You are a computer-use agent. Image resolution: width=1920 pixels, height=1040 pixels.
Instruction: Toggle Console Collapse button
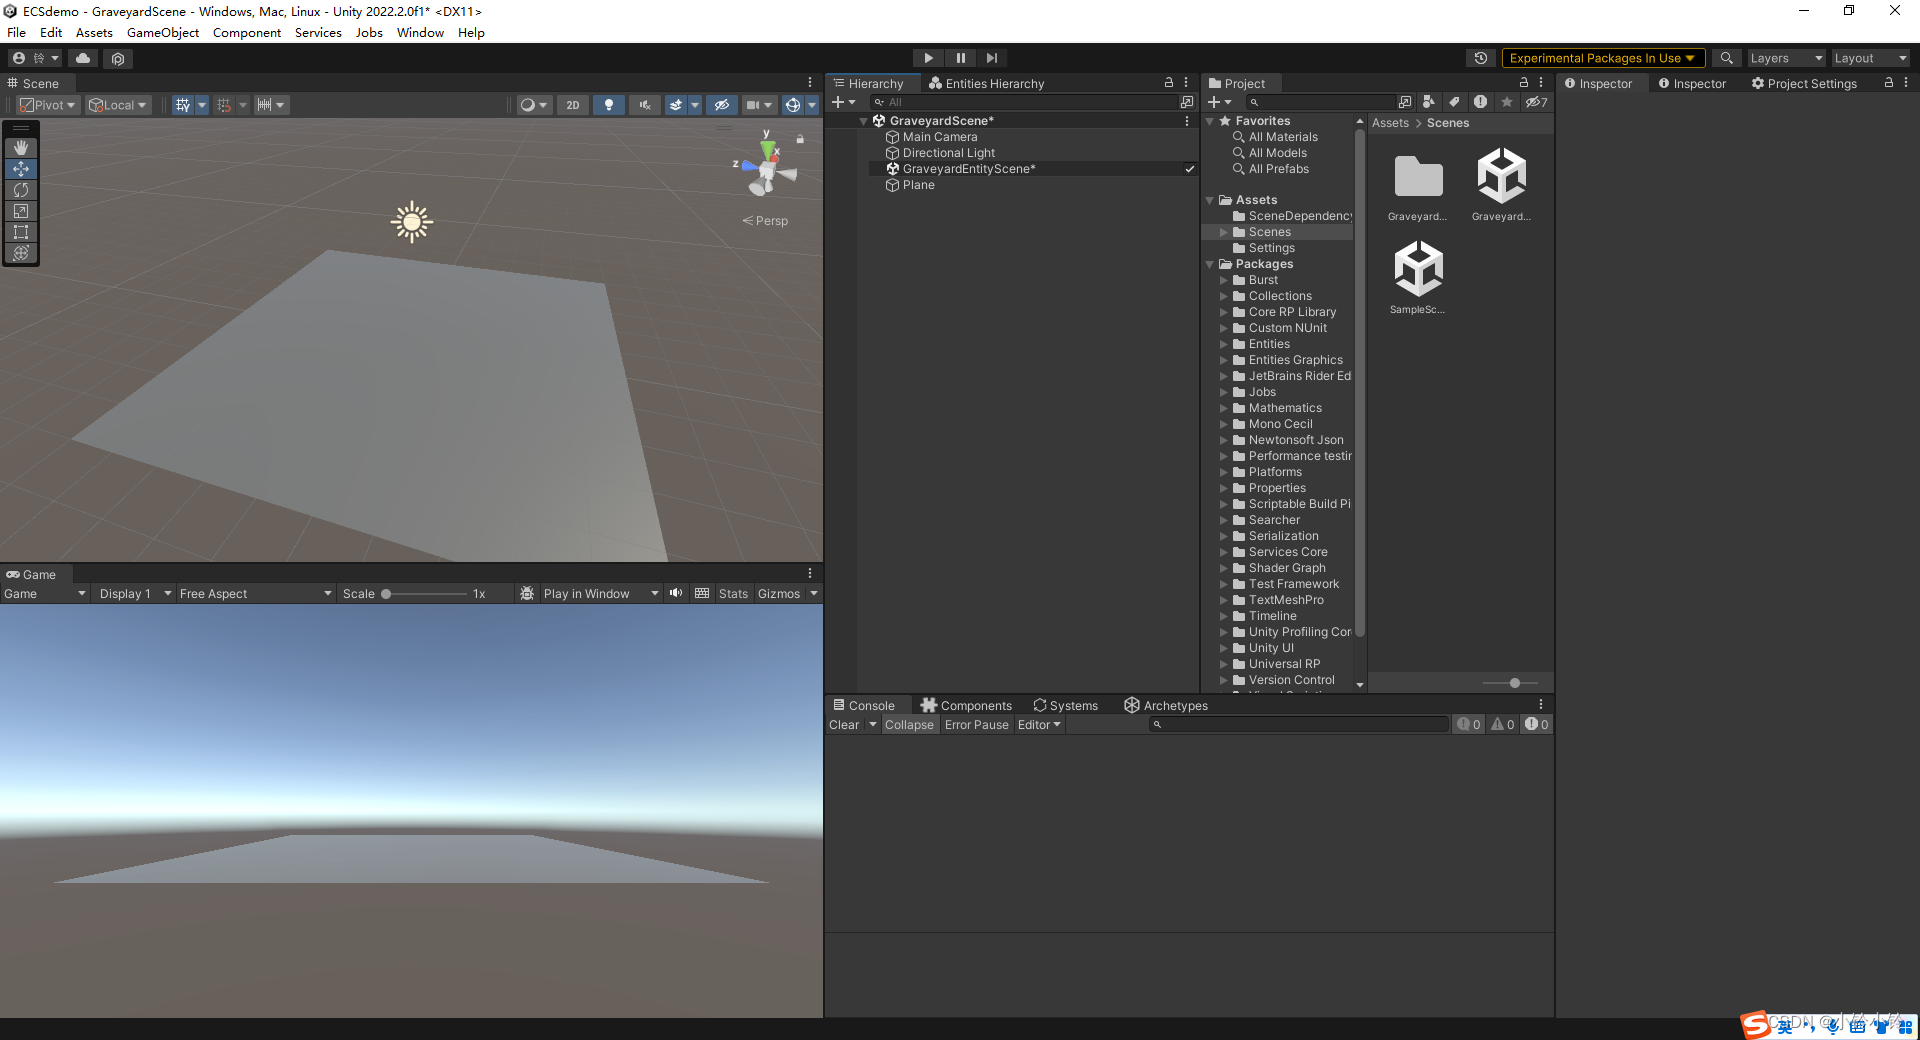909,724
